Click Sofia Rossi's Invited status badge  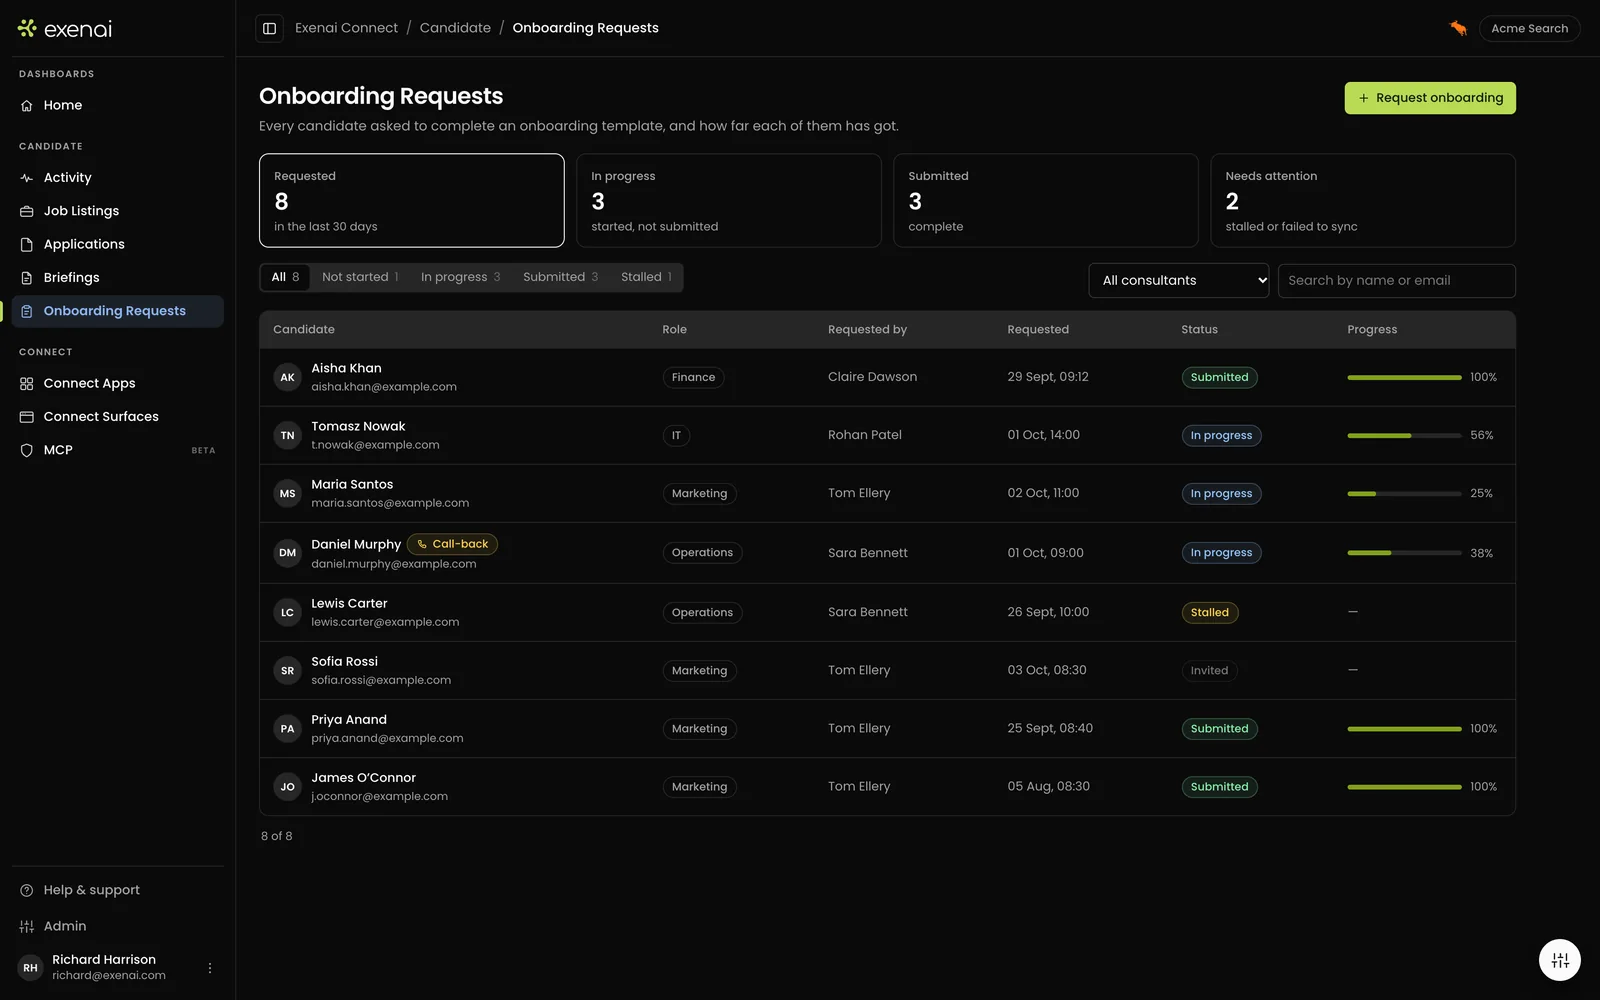tap(1209, 671)
